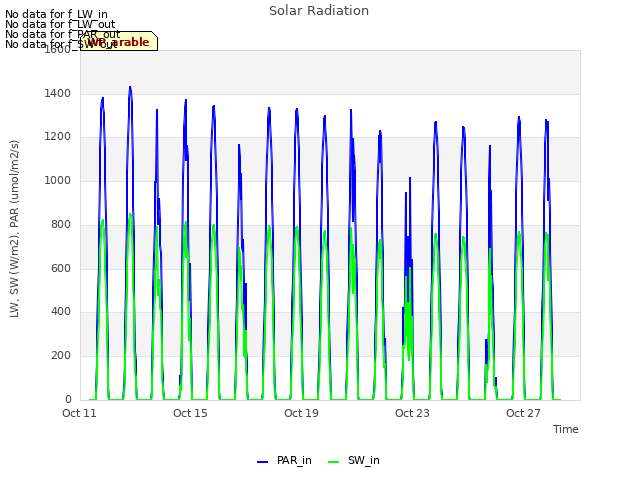This screenshot has width=640, height=480.
Task: Click the Oct 11 x-axis label
Action: click(x=79, y=413)
